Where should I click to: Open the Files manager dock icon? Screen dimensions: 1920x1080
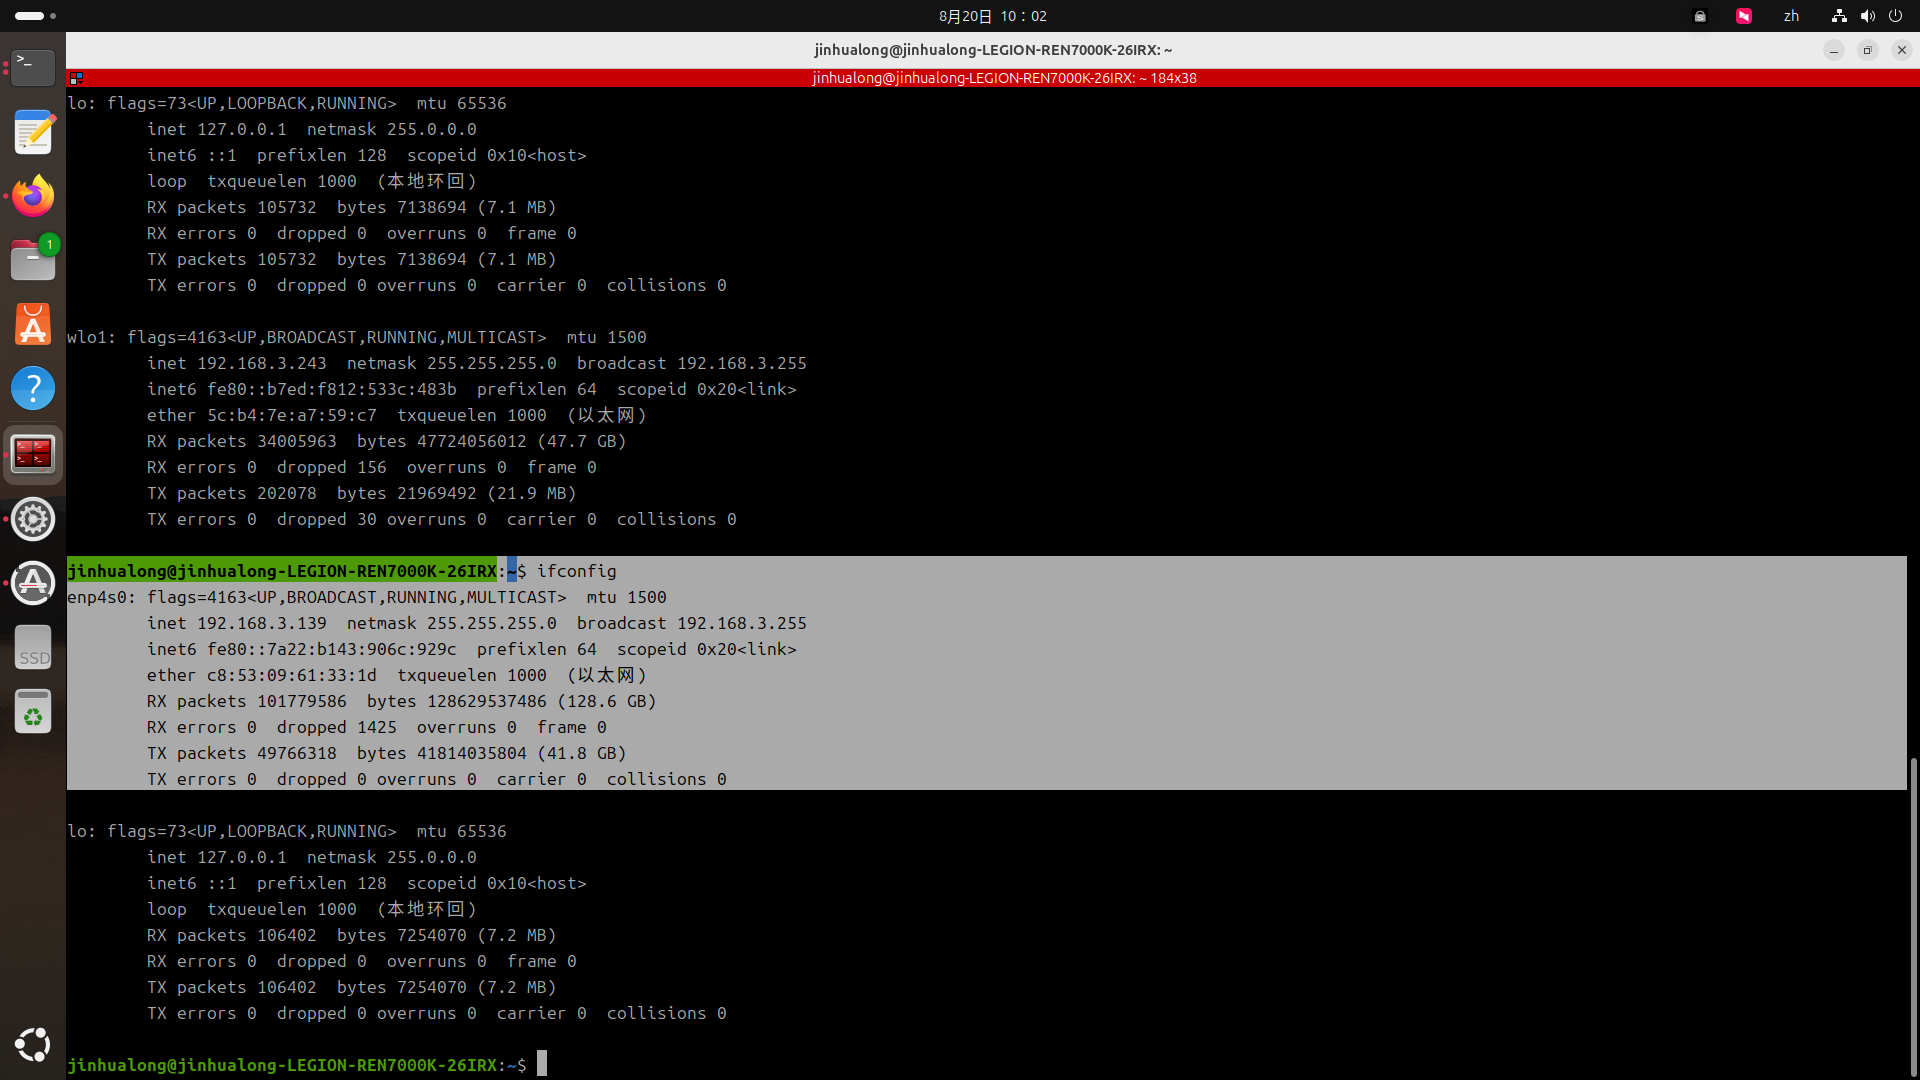pyautogui.click(x=33, y=260)
